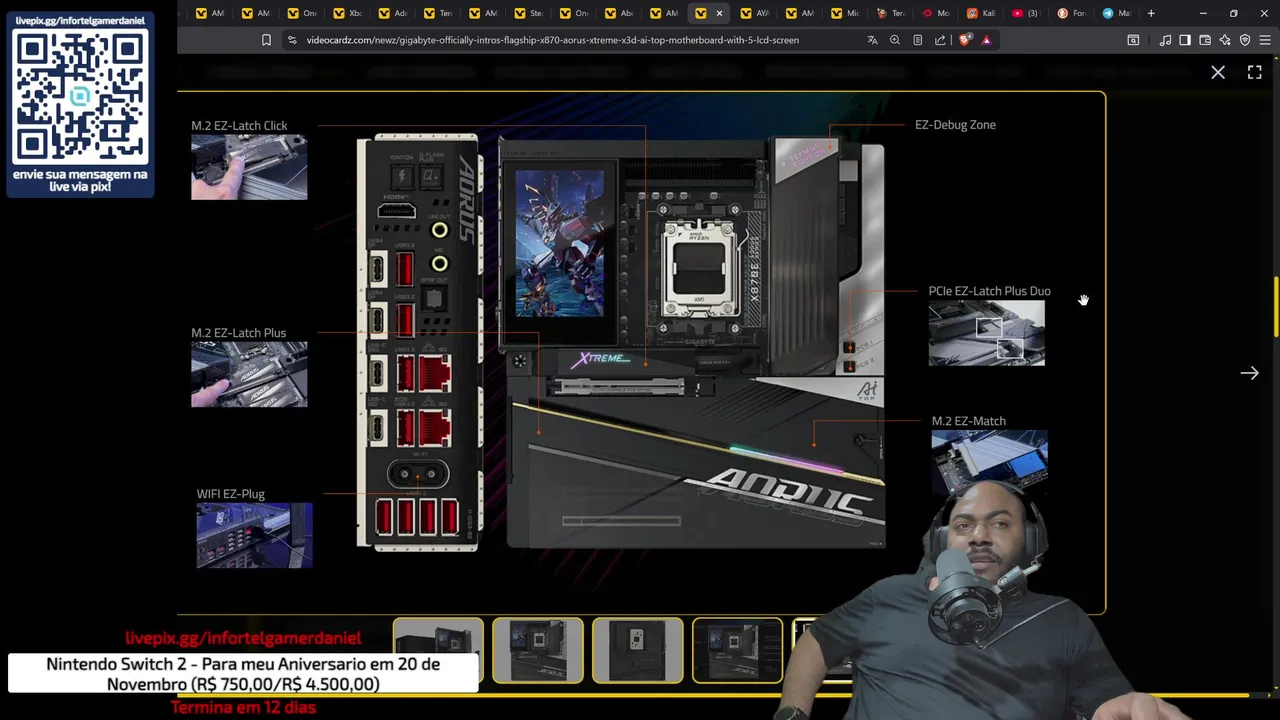Click the tab search icon in toolbar
1280x720 pixels.
[1133, 40]
